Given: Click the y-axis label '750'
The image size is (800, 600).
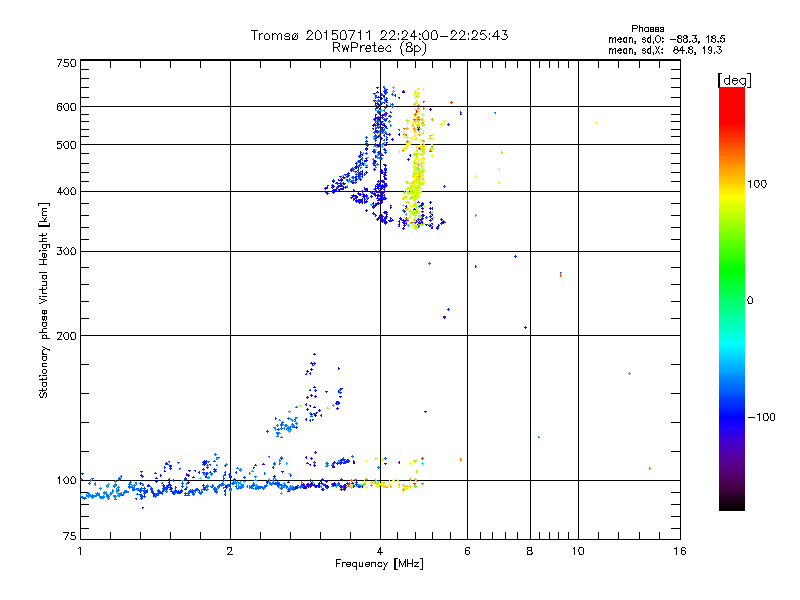Looking at the screenshot, I should click(66, 63).
